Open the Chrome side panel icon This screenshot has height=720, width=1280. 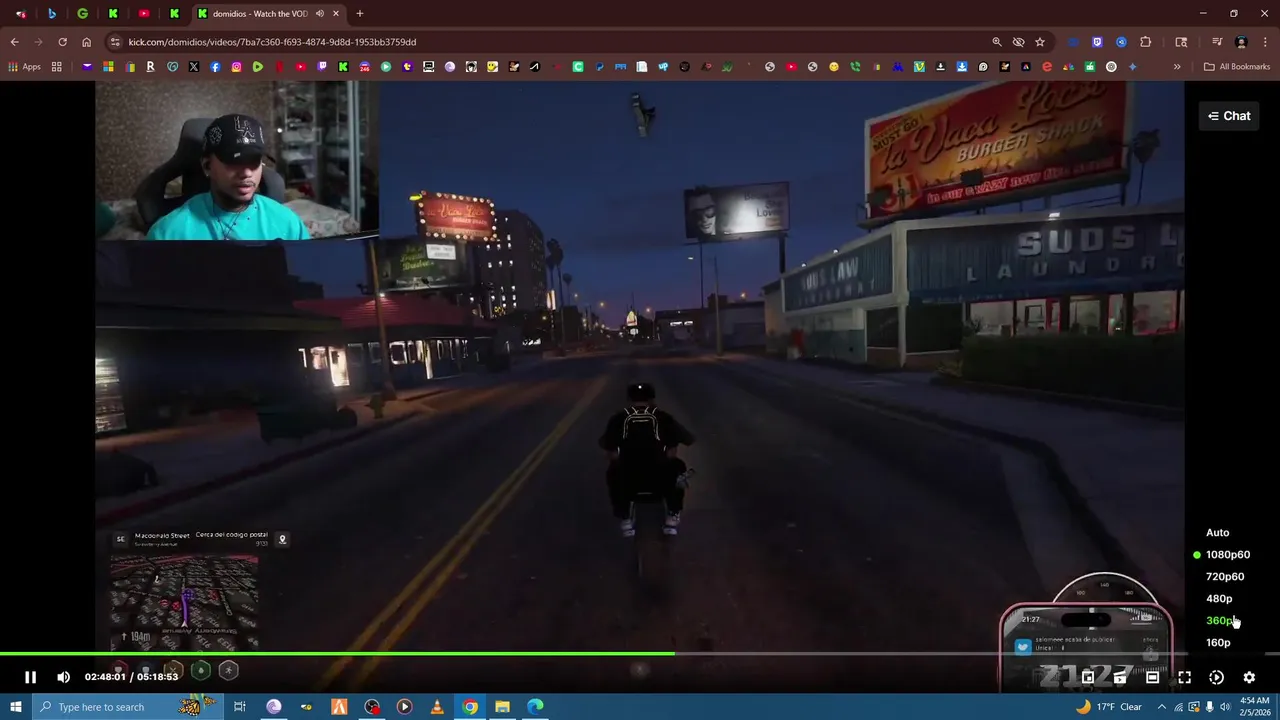point(1181,42)
